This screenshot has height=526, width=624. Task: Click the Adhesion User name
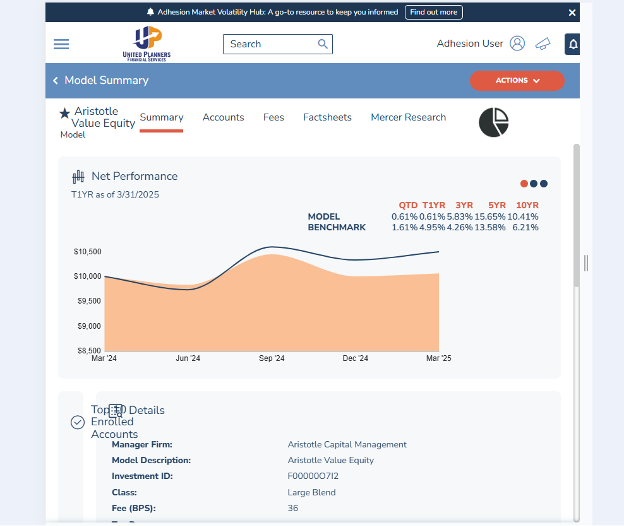tap(470, 43)
